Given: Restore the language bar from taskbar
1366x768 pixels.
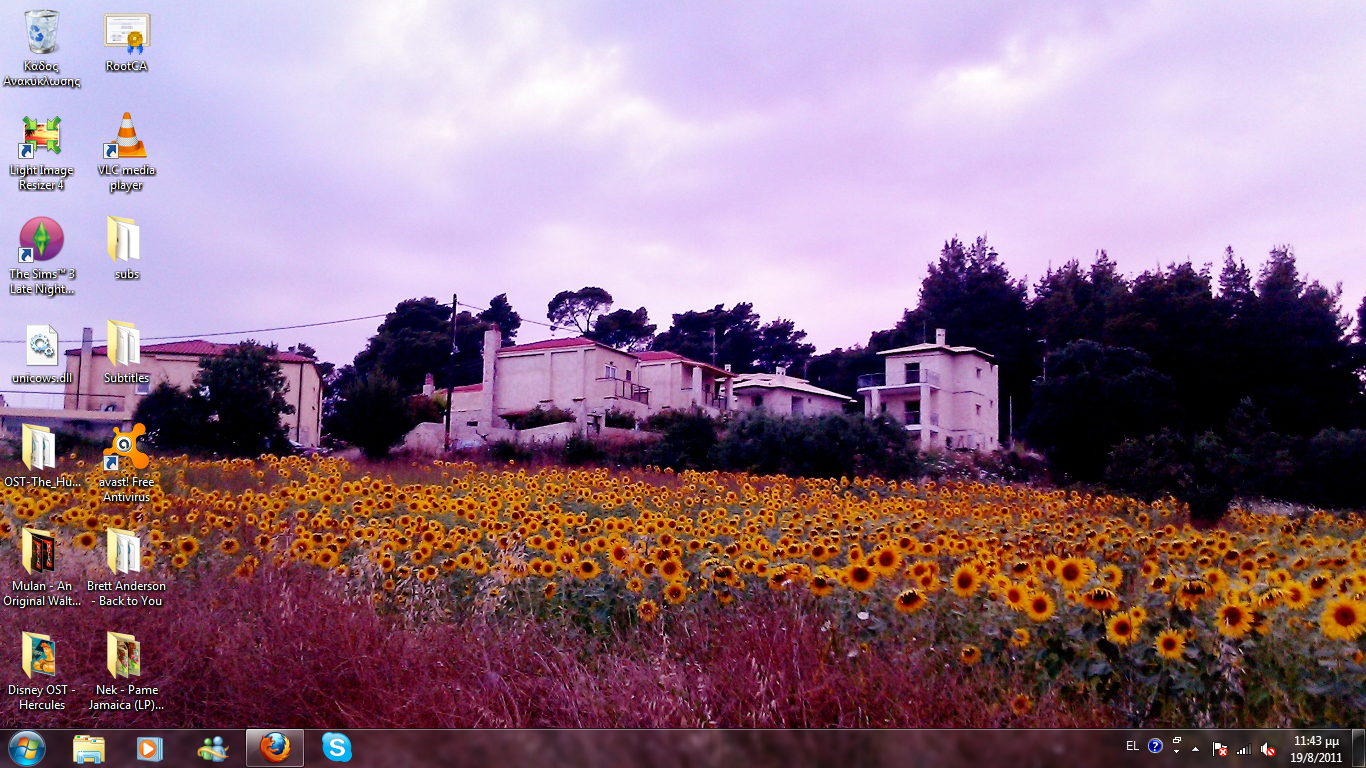Looking at the screenshot, I should point(1177,741).
